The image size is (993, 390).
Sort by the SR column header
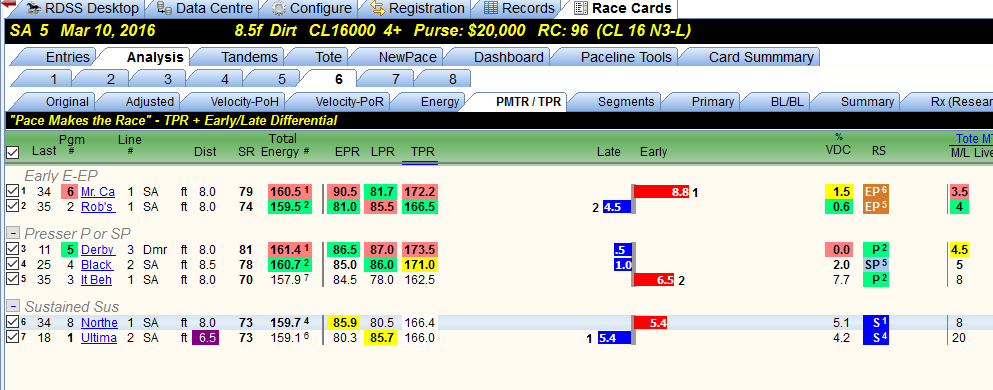(246, 152)
